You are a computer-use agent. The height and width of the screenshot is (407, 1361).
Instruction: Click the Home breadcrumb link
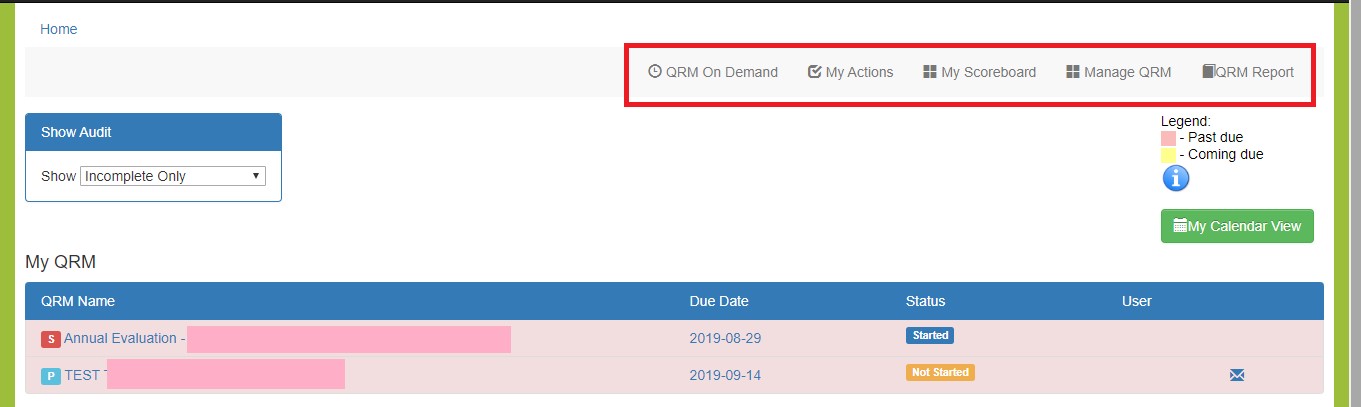(58, 29)
